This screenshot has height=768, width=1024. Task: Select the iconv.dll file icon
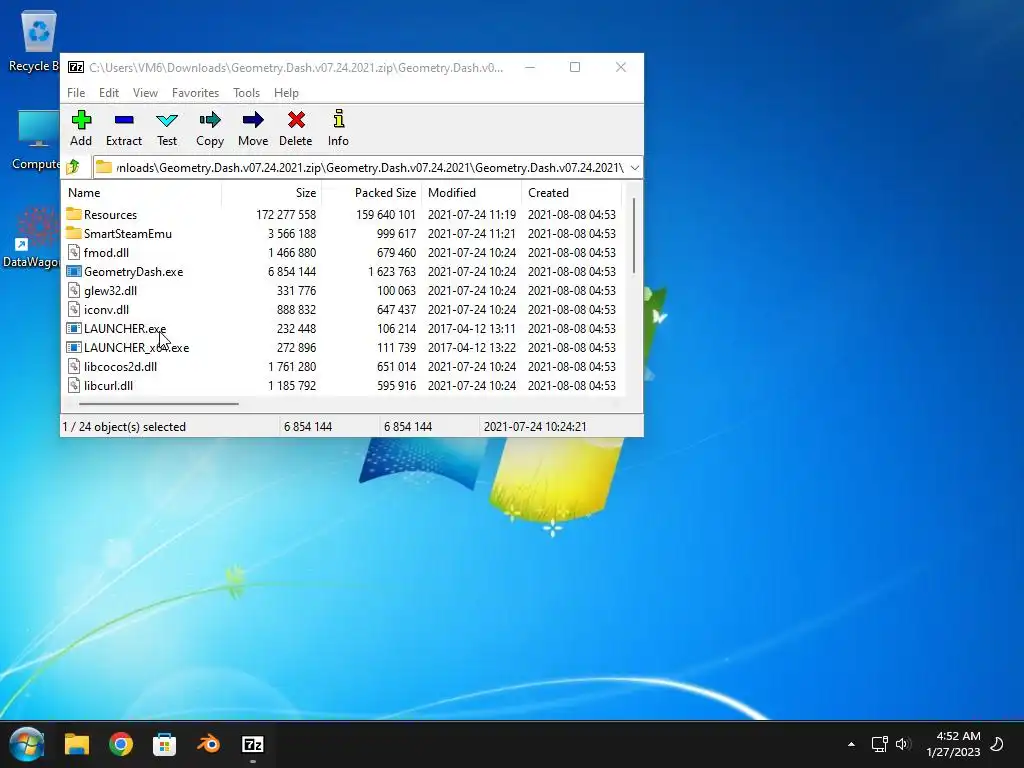click(x=74, y=309)
